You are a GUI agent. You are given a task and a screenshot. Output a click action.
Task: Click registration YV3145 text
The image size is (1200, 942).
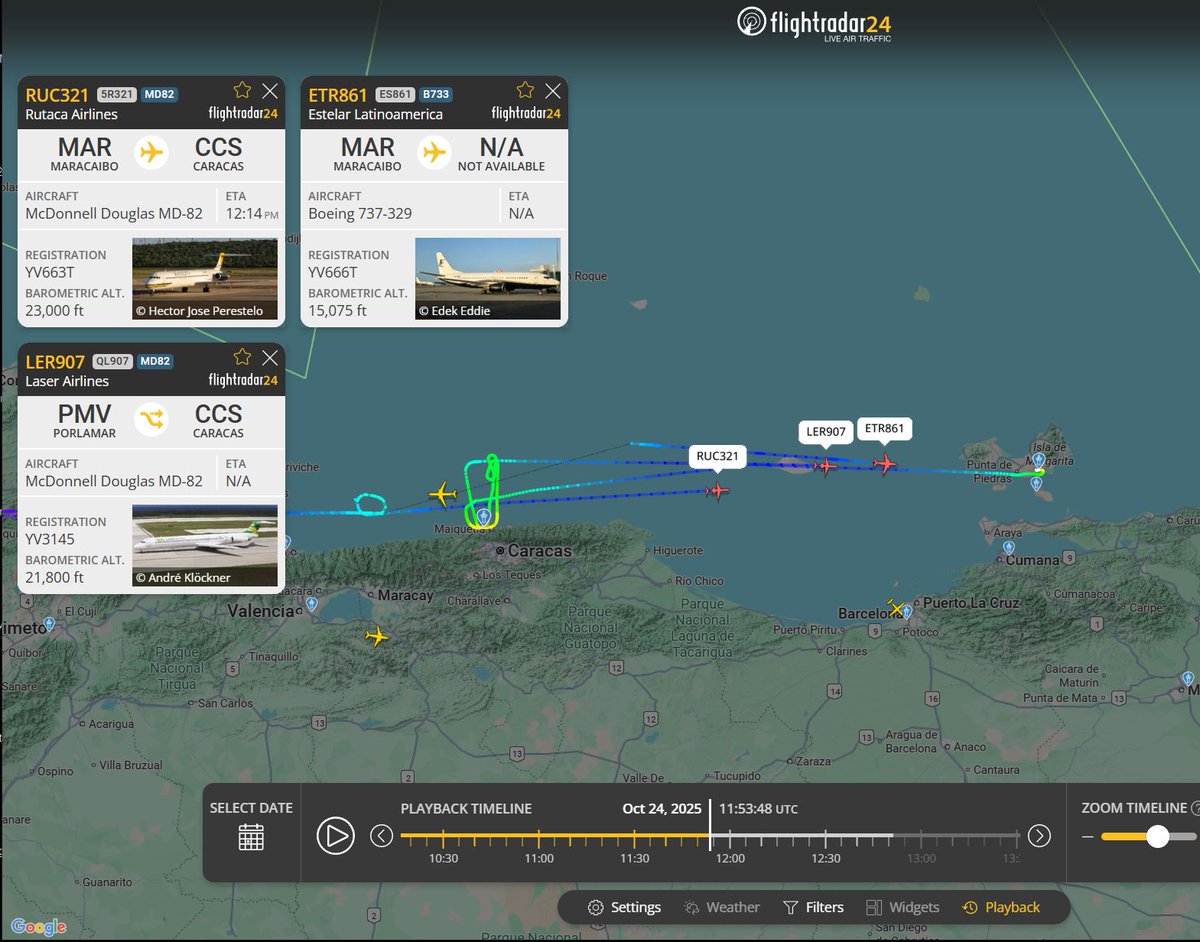[50, 539]
